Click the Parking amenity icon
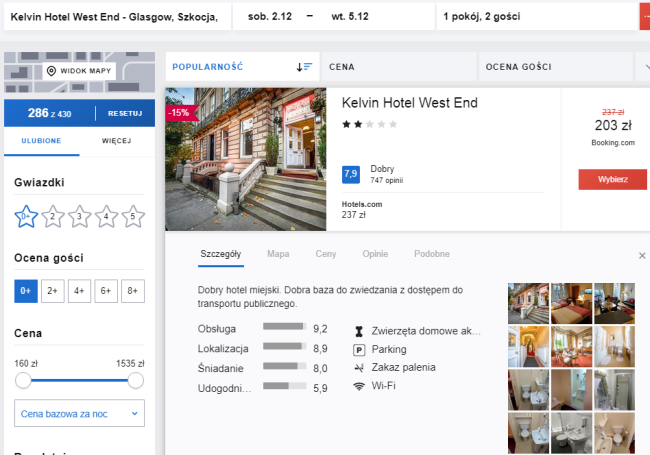 click(359, 349)
